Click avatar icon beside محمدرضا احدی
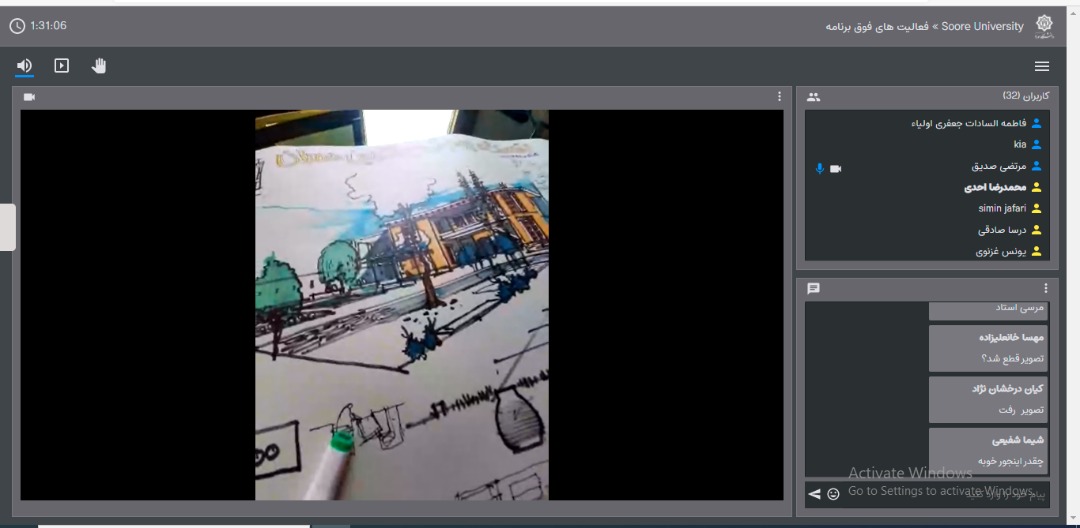The height and width of the screenshot is (528, 1080). pyautogui.click(x=1036, y=187)
